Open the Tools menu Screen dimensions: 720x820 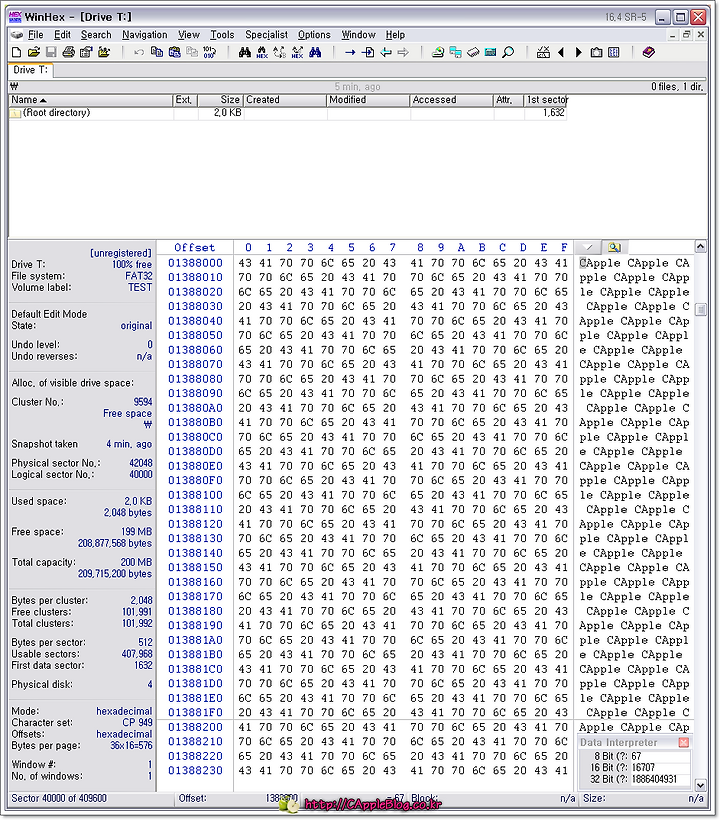[x=222, y=35]
